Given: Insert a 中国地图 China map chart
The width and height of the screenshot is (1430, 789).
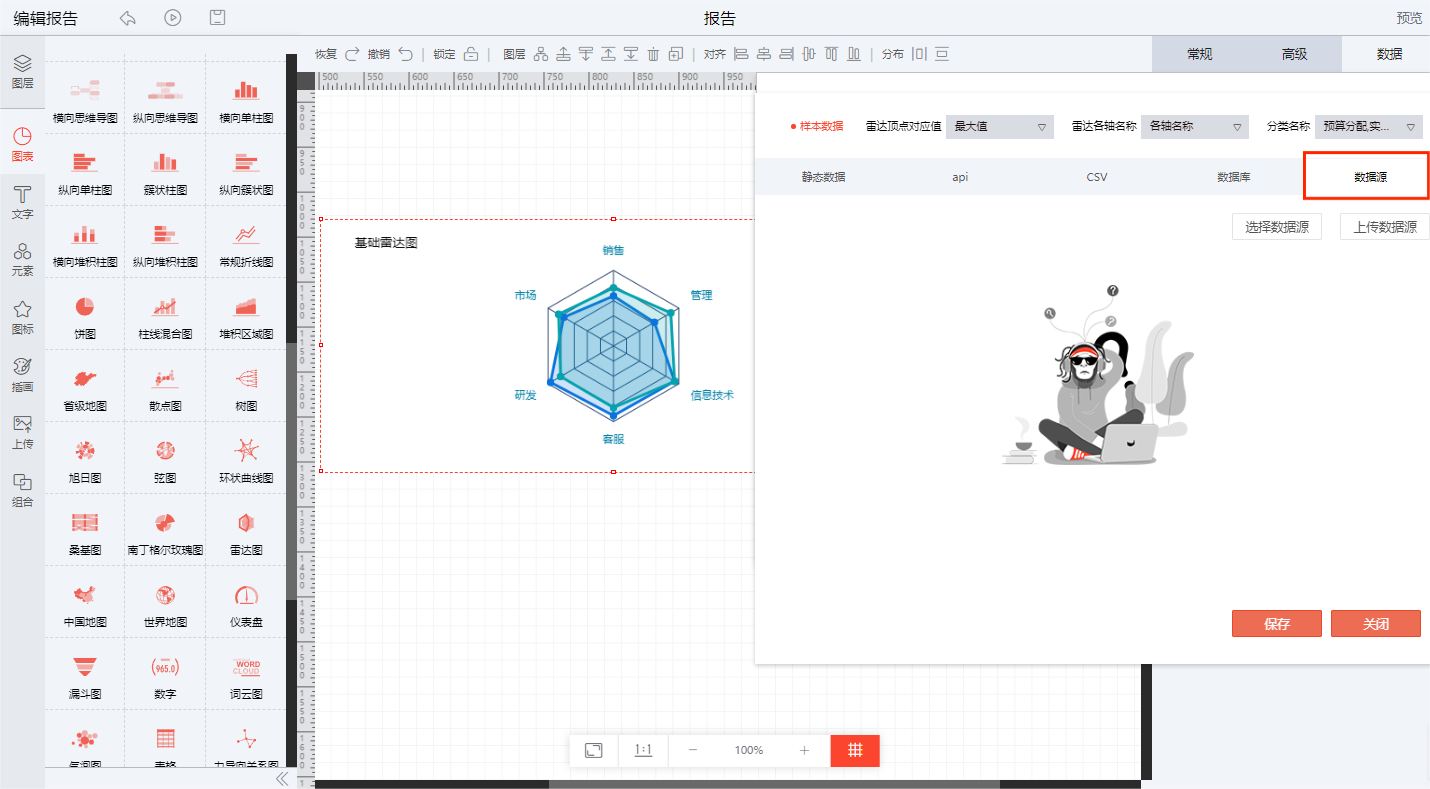Looking at the screenshot, I should [x=85, y=603].
